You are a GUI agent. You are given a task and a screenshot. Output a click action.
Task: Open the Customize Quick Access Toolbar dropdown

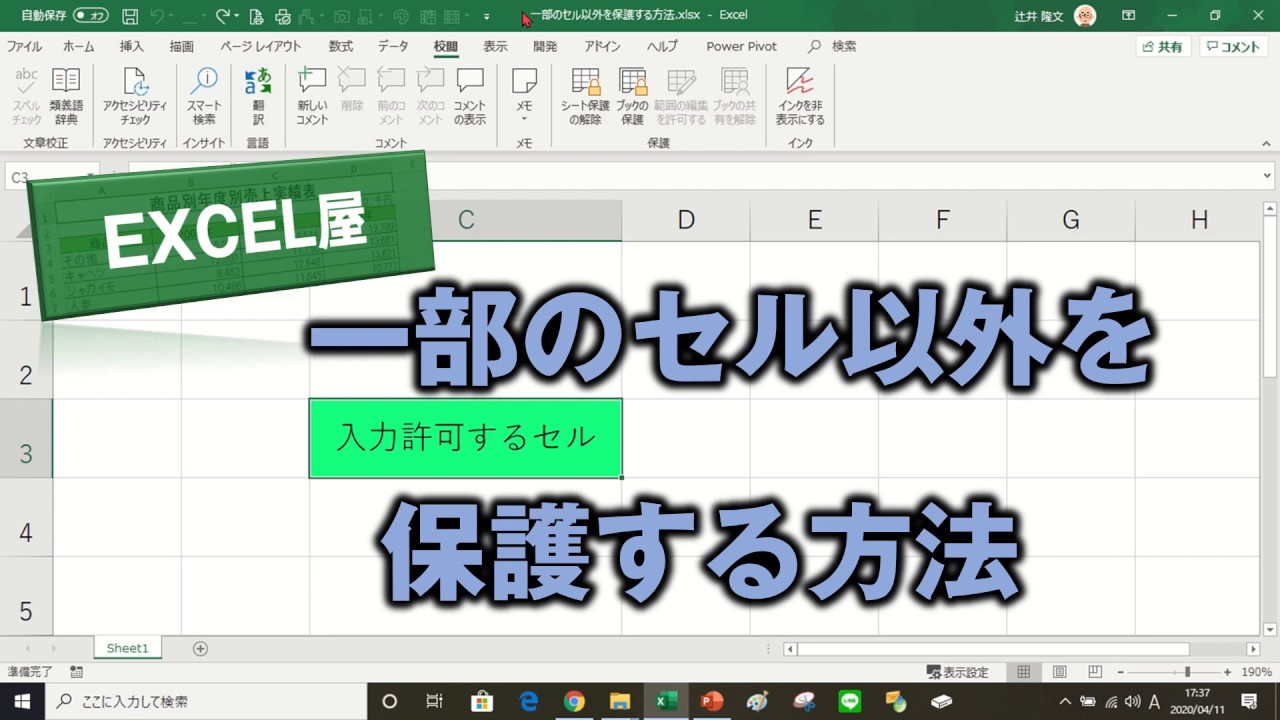[x=487, y=17]
